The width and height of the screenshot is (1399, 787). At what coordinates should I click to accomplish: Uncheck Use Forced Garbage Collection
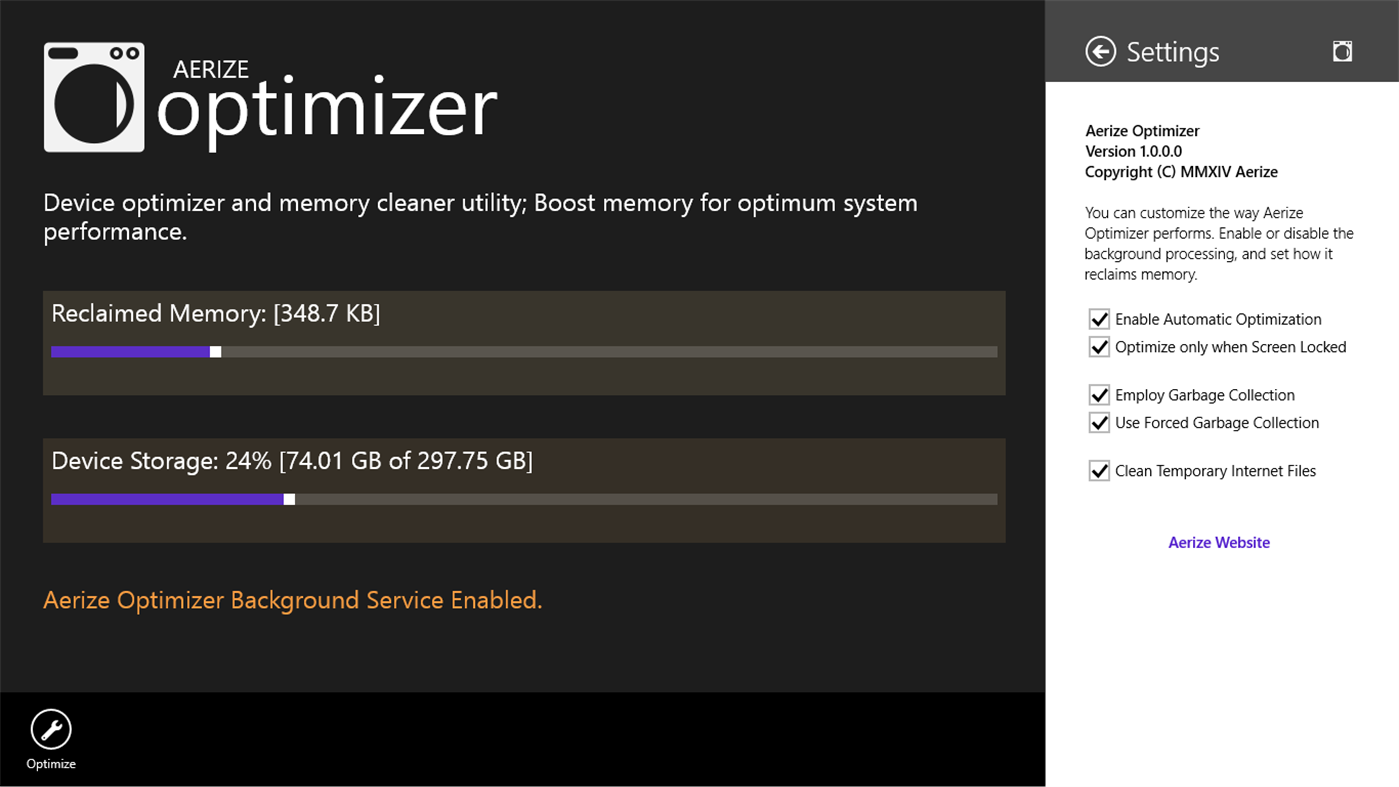click(1099, 422)
